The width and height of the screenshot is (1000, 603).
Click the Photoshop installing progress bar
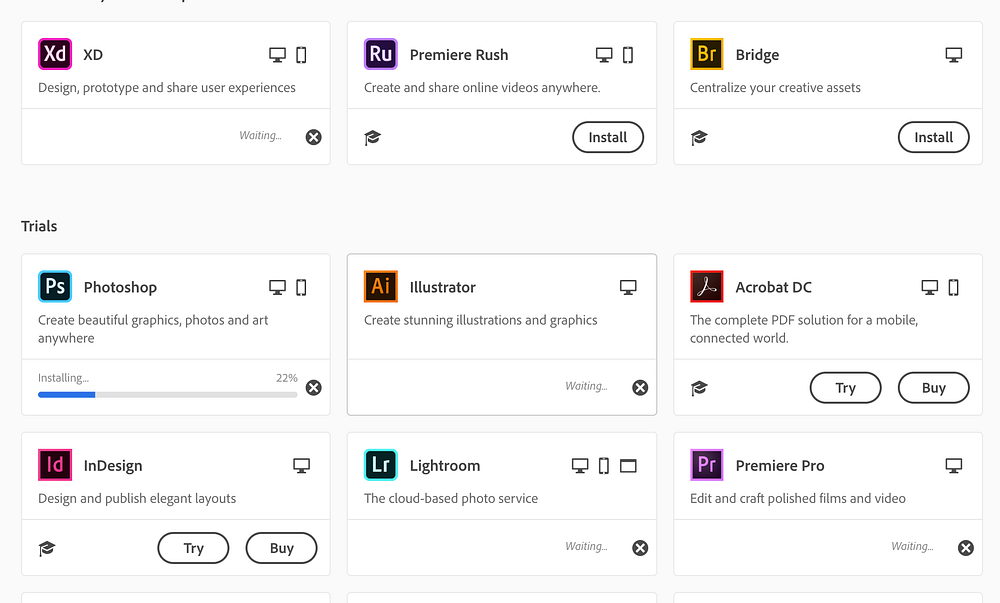coord(168,395)
